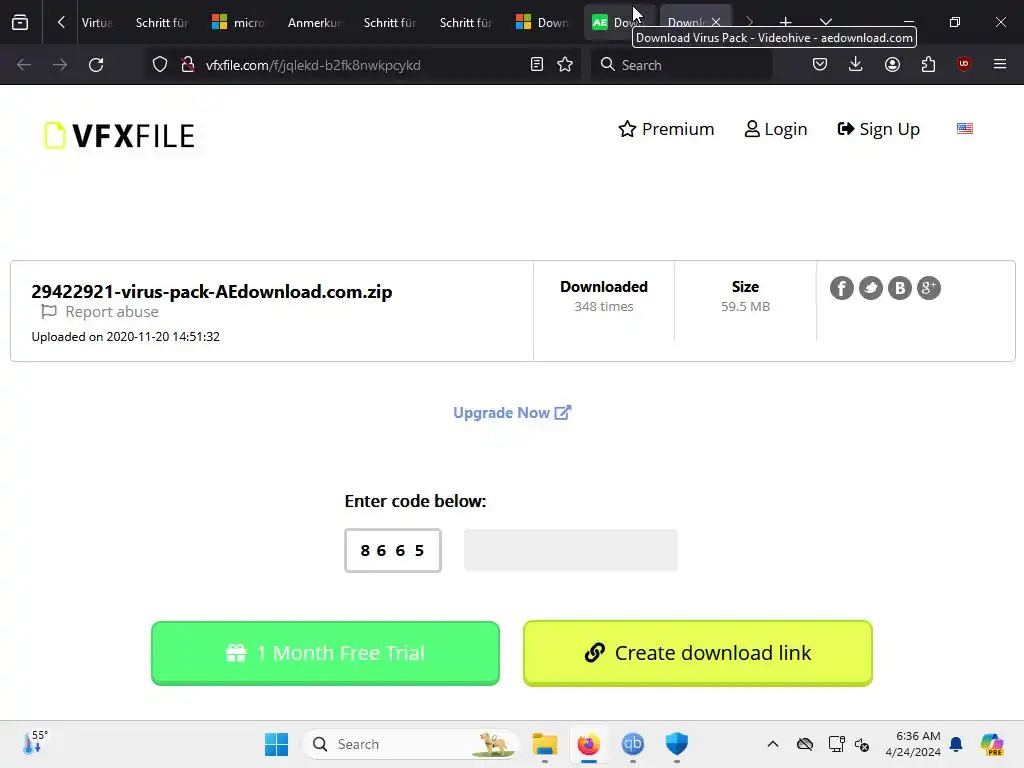Viewport: 1024px width, 768px height.
Task: Open the Microsoft 'Down' tab
Action: 542,22
